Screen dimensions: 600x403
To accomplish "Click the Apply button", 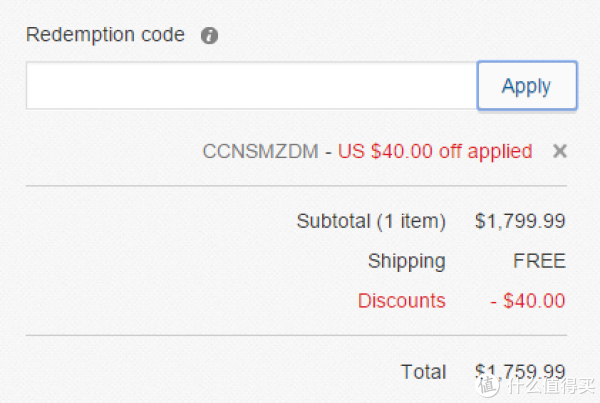I will (527, 86).
